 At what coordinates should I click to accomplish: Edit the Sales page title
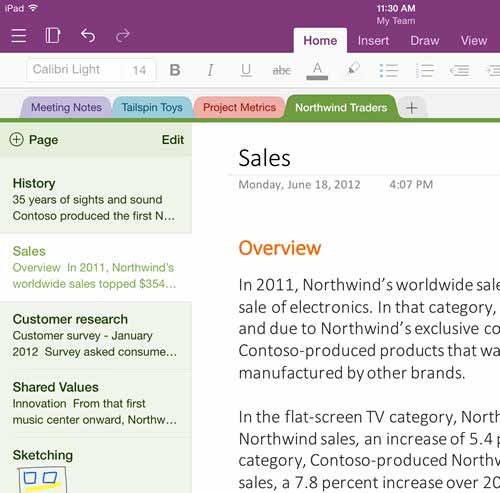click(x=264, y=158)
